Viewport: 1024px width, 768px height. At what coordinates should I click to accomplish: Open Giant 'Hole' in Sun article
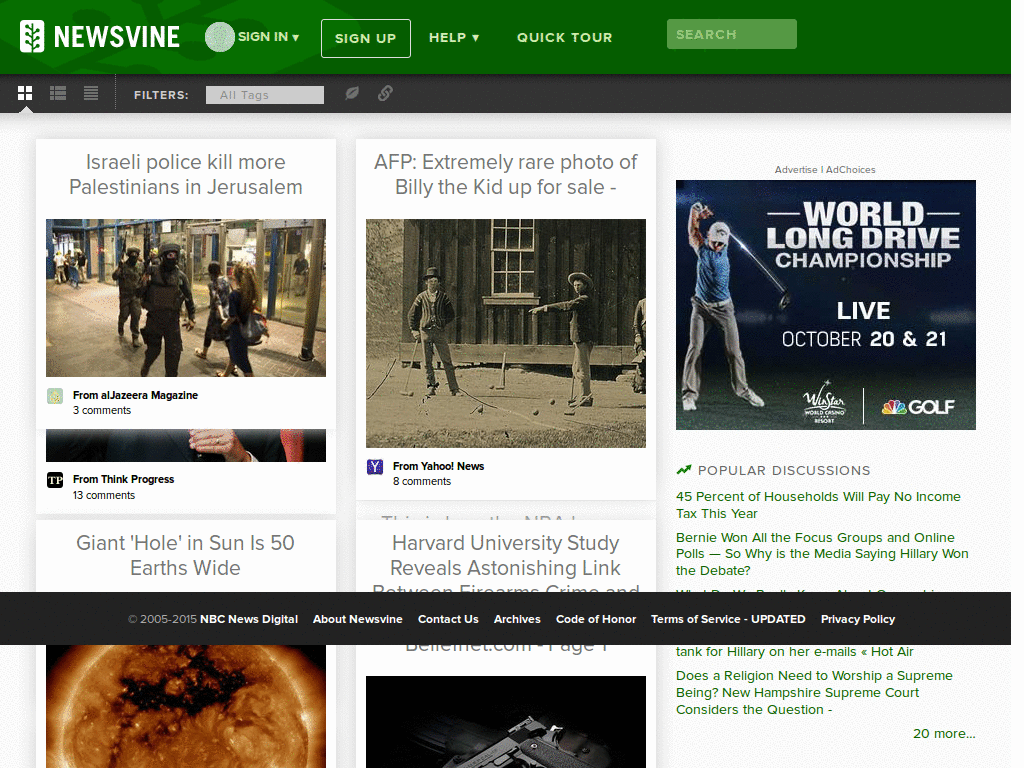coord(185,555)
